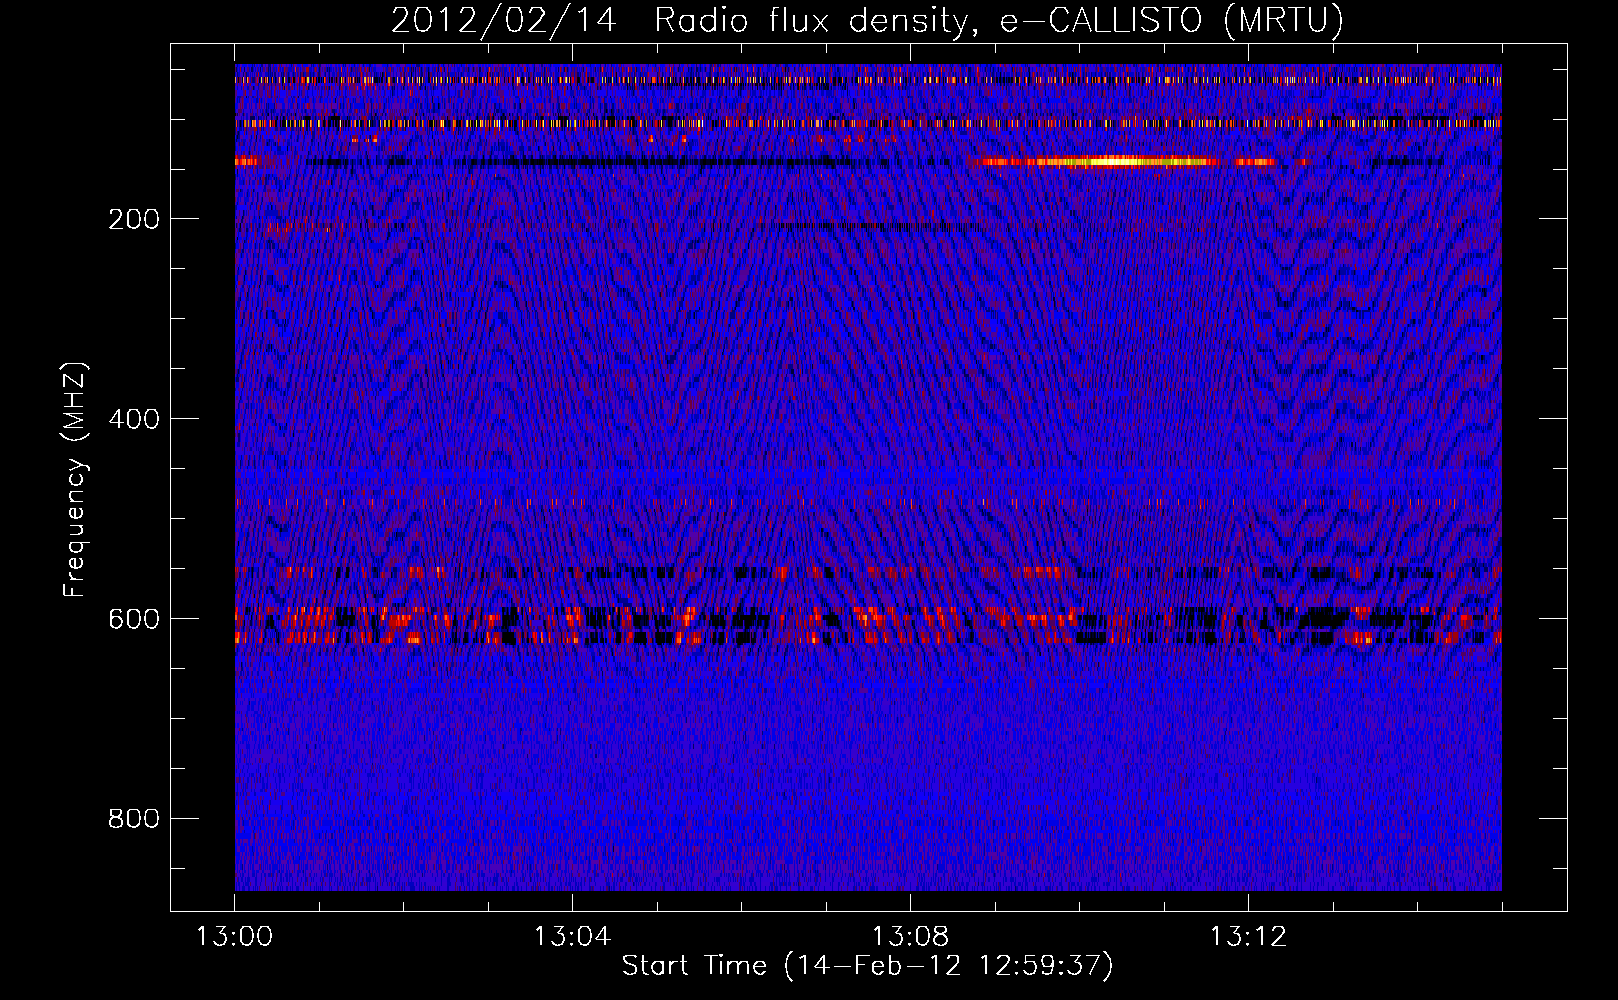The height and width of the screenshot is (1000, 1618).
Task: Click the 'Frequency (MHZ)' axis label
Action: click(x=75, y=479)
